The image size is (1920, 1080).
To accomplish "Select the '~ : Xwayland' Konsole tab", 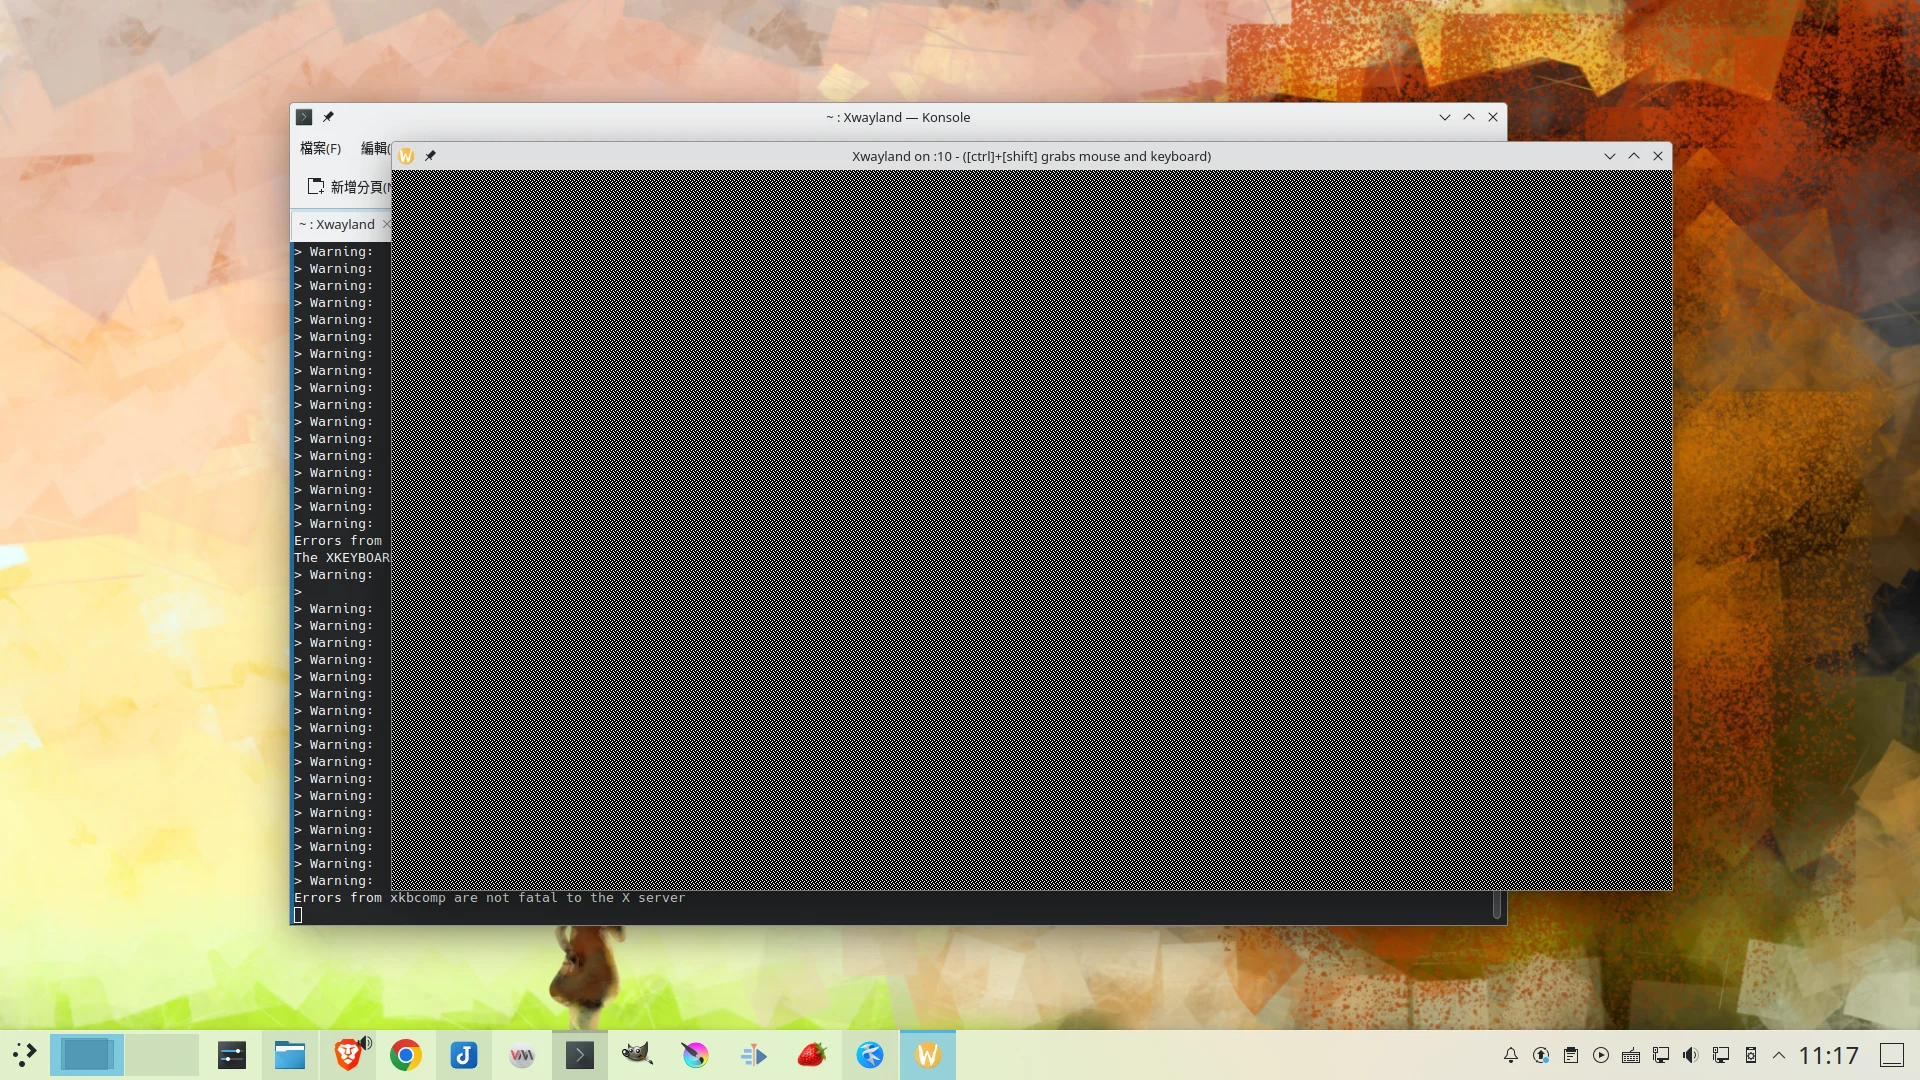I will 337,225.
